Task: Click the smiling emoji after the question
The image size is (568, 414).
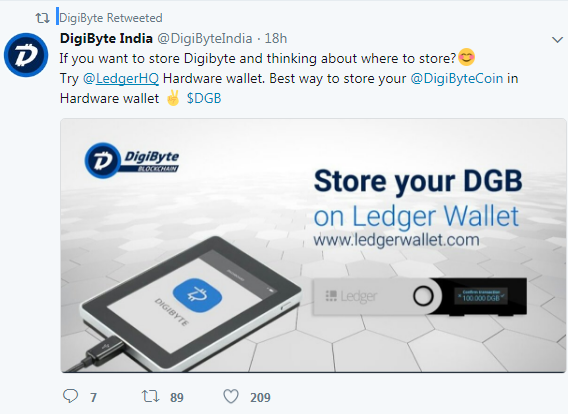Action: pyautogui.click(x=467, y=58)
